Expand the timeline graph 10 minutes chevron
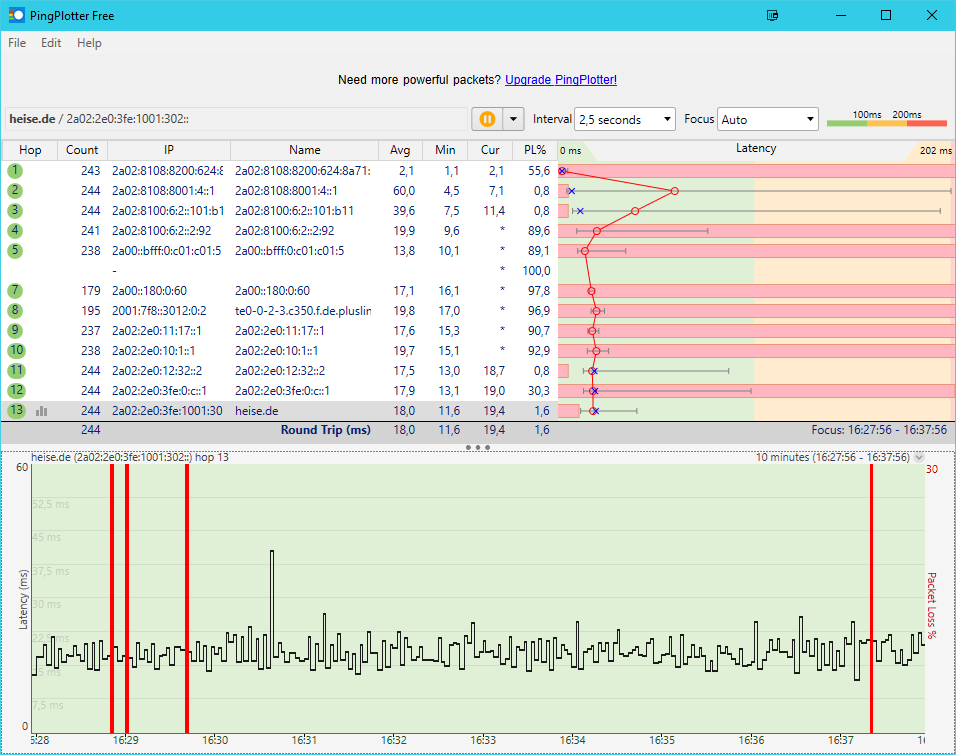 pos(919,457)
